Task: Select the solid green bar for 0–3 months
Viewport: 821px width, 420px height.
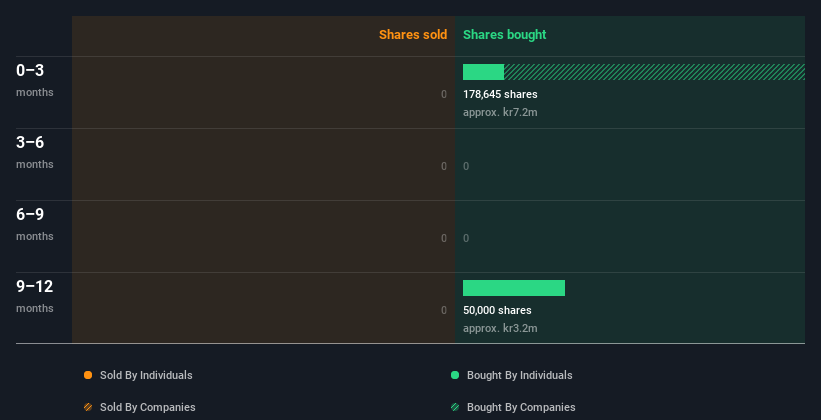Action: point(483,72)
